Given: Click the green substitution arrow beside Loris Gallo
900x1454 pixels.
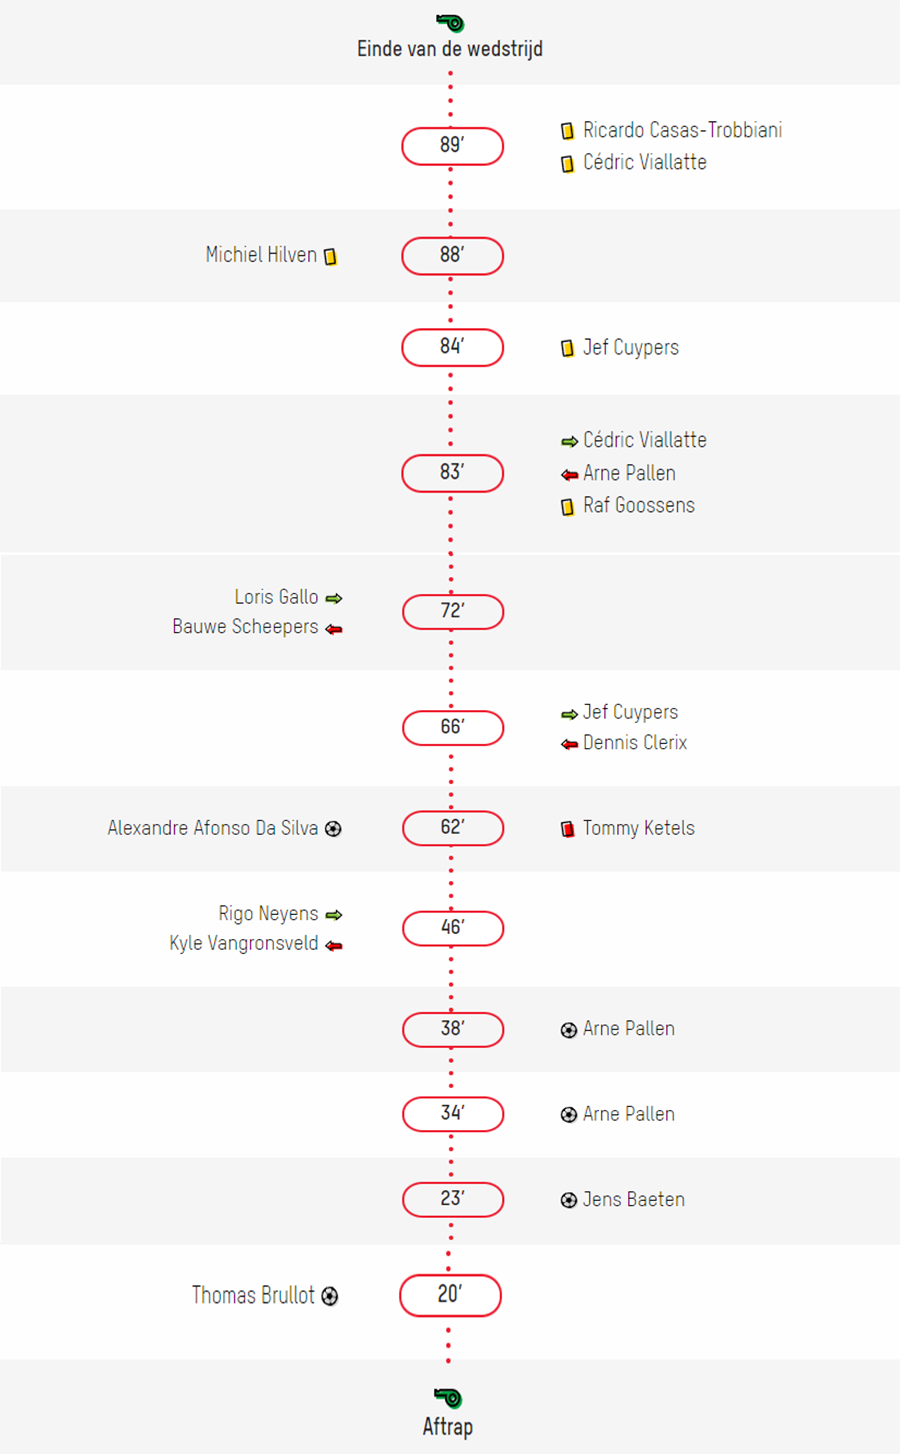Looking at the screenshot, I should click(334, 598).
